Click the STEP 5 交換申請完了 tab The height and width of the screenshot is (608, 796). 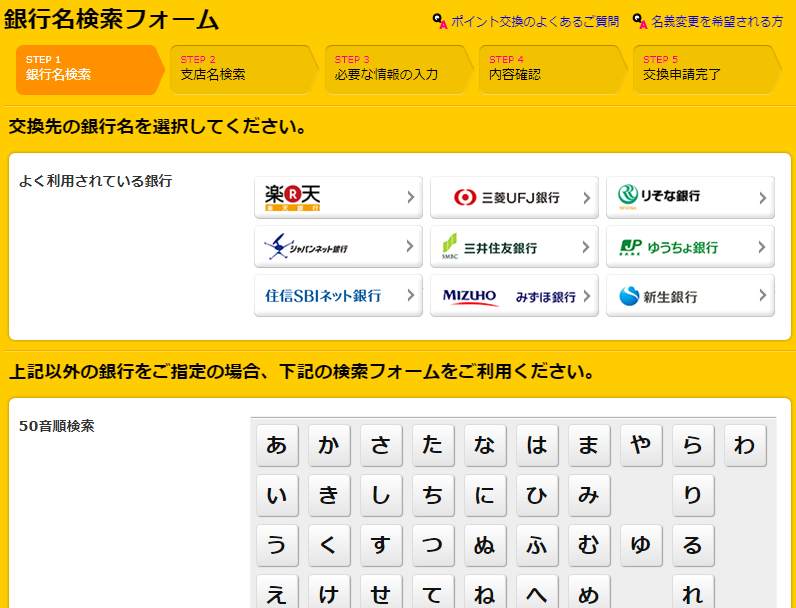coord(707,70)
